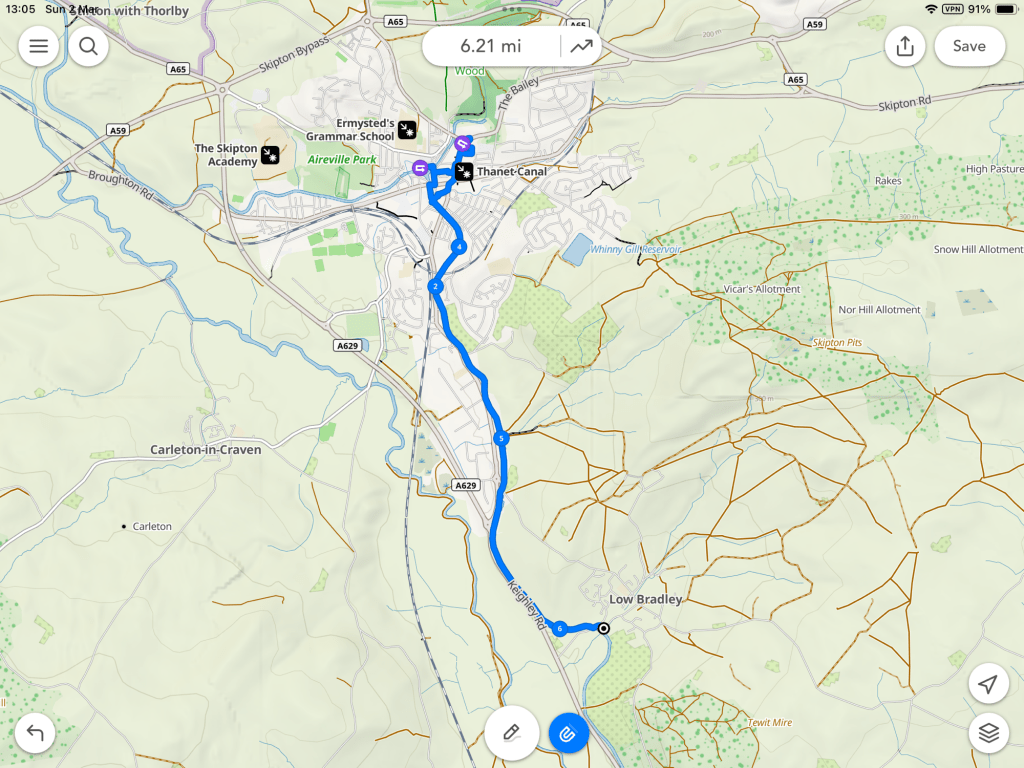Center map on current location arrow
The height and width of the screenshot is (768, 1024).
(988, 684)
